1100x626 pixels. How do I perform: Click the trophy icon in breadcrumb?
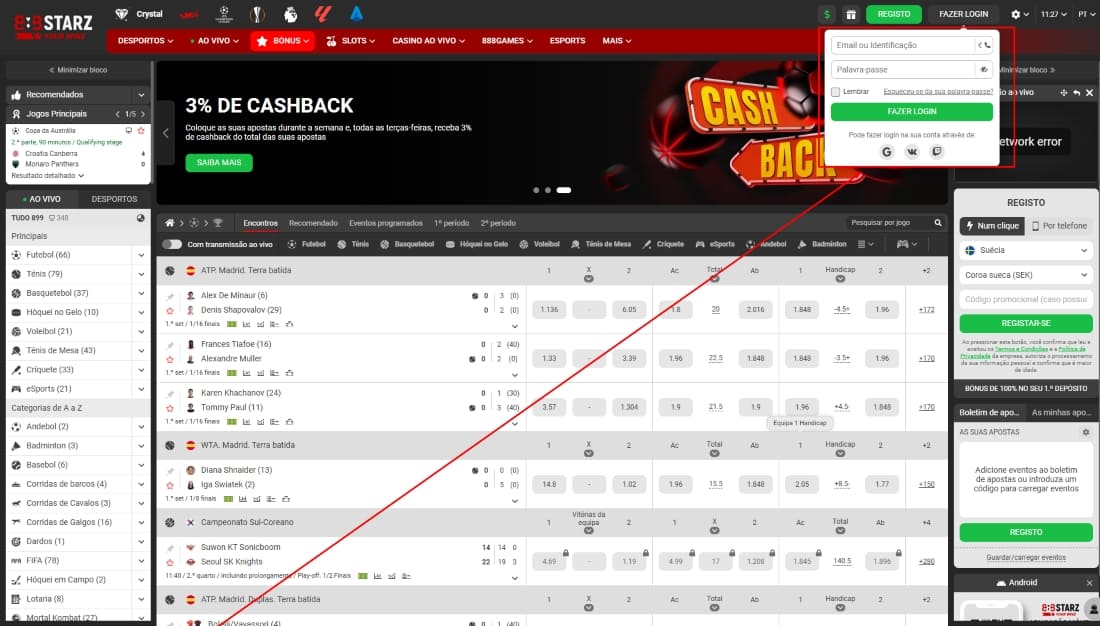pyautogui.click(x=217, y=222)
